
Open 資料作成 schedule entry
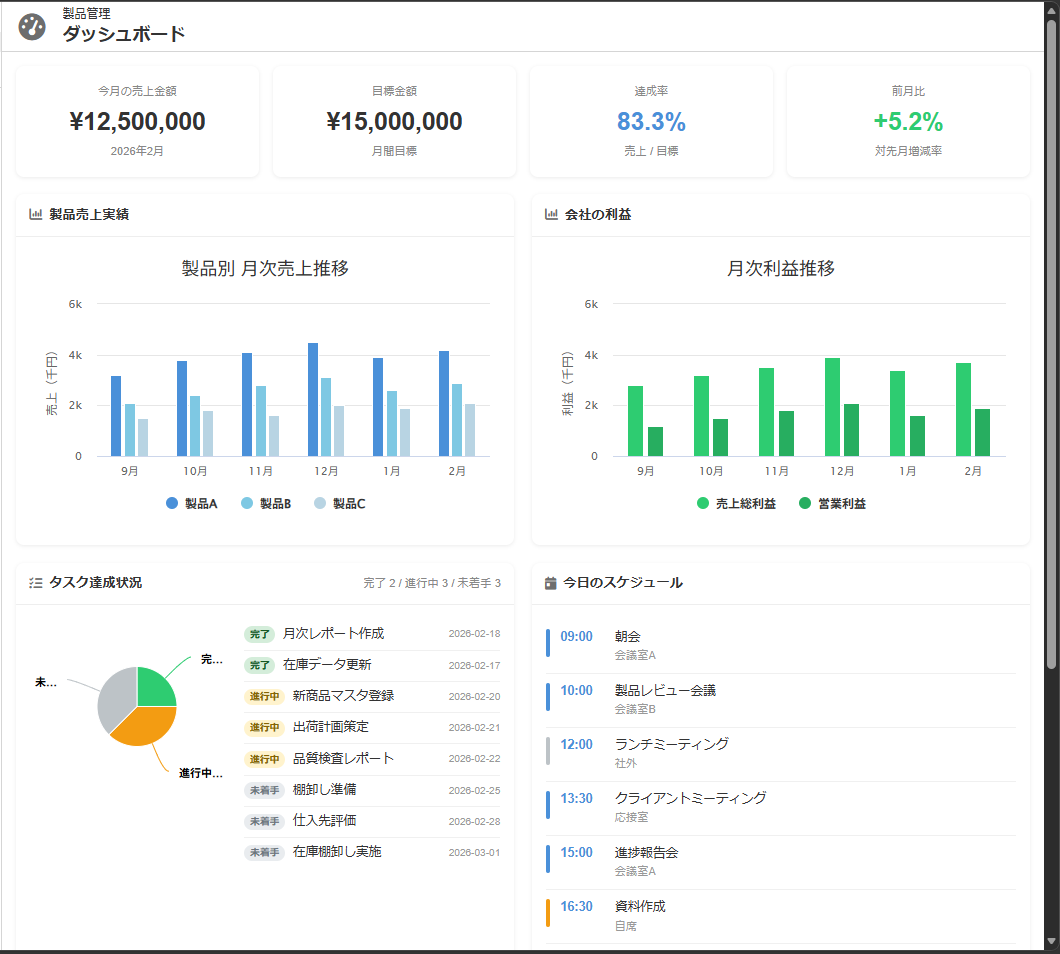click(x=781, y=915)
